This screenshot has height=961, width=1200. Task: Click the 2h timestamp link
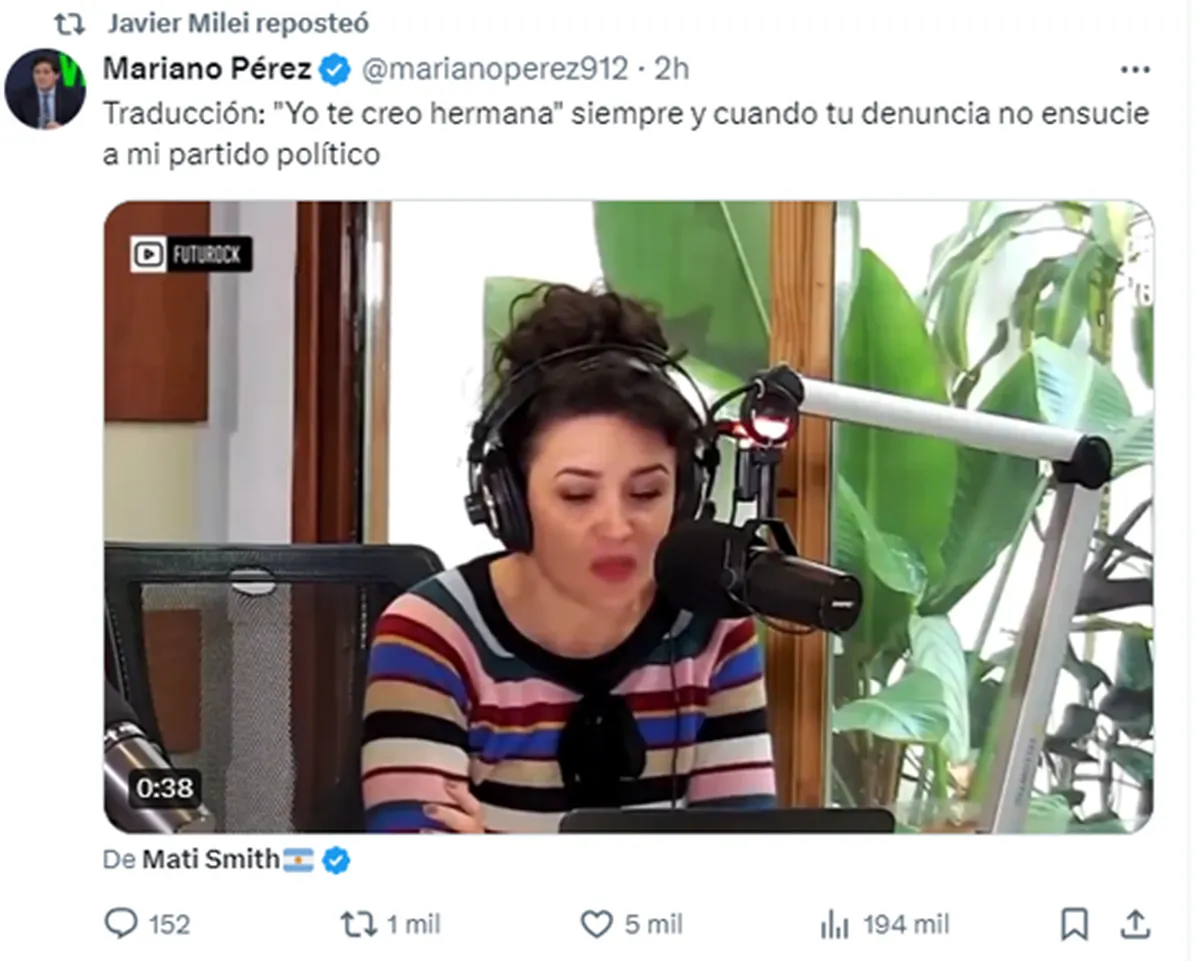[672, 69]
